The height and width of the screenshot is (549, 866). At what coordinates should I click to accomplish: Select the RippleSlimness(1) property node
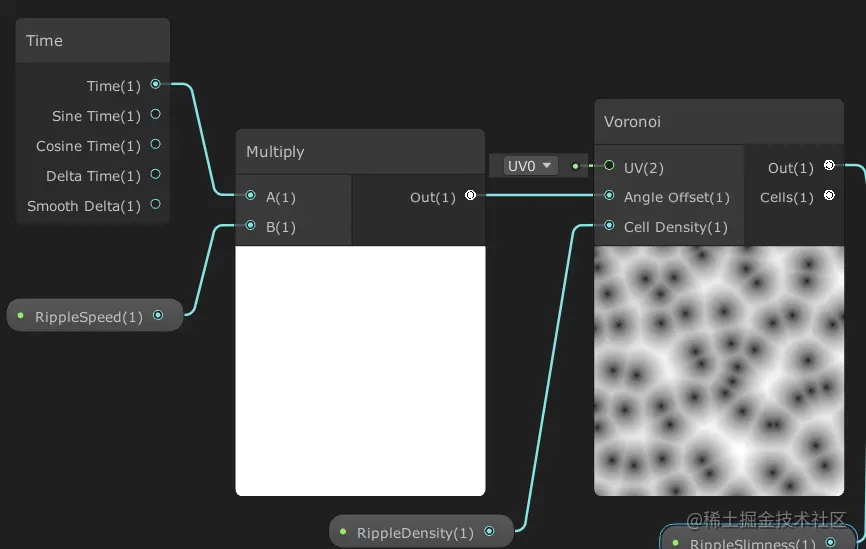(x=759, y=537)
